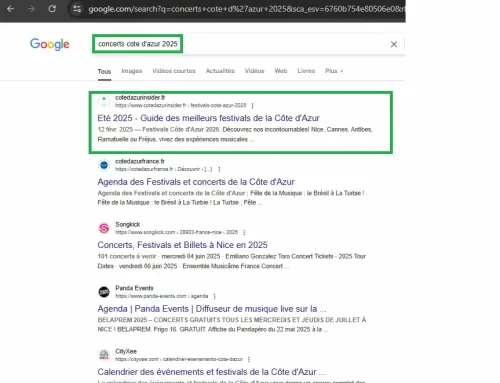
Task: Open site information icon in address bar
Action: (x=77, y=9)
